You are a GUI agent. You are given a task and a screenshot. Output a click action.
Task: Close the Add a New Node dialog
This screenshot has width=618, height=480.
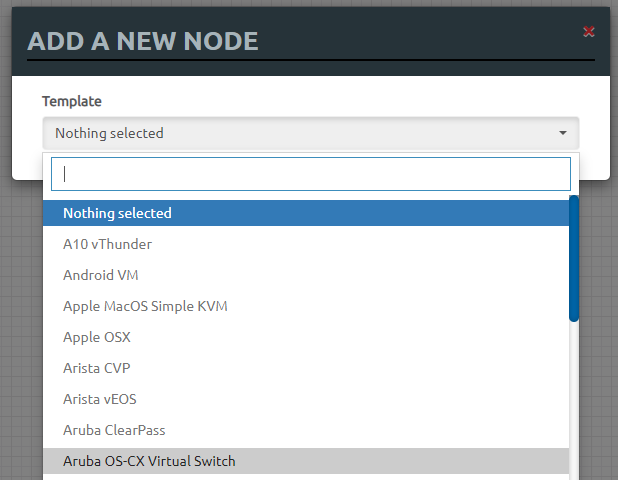(x=589, y=32)
